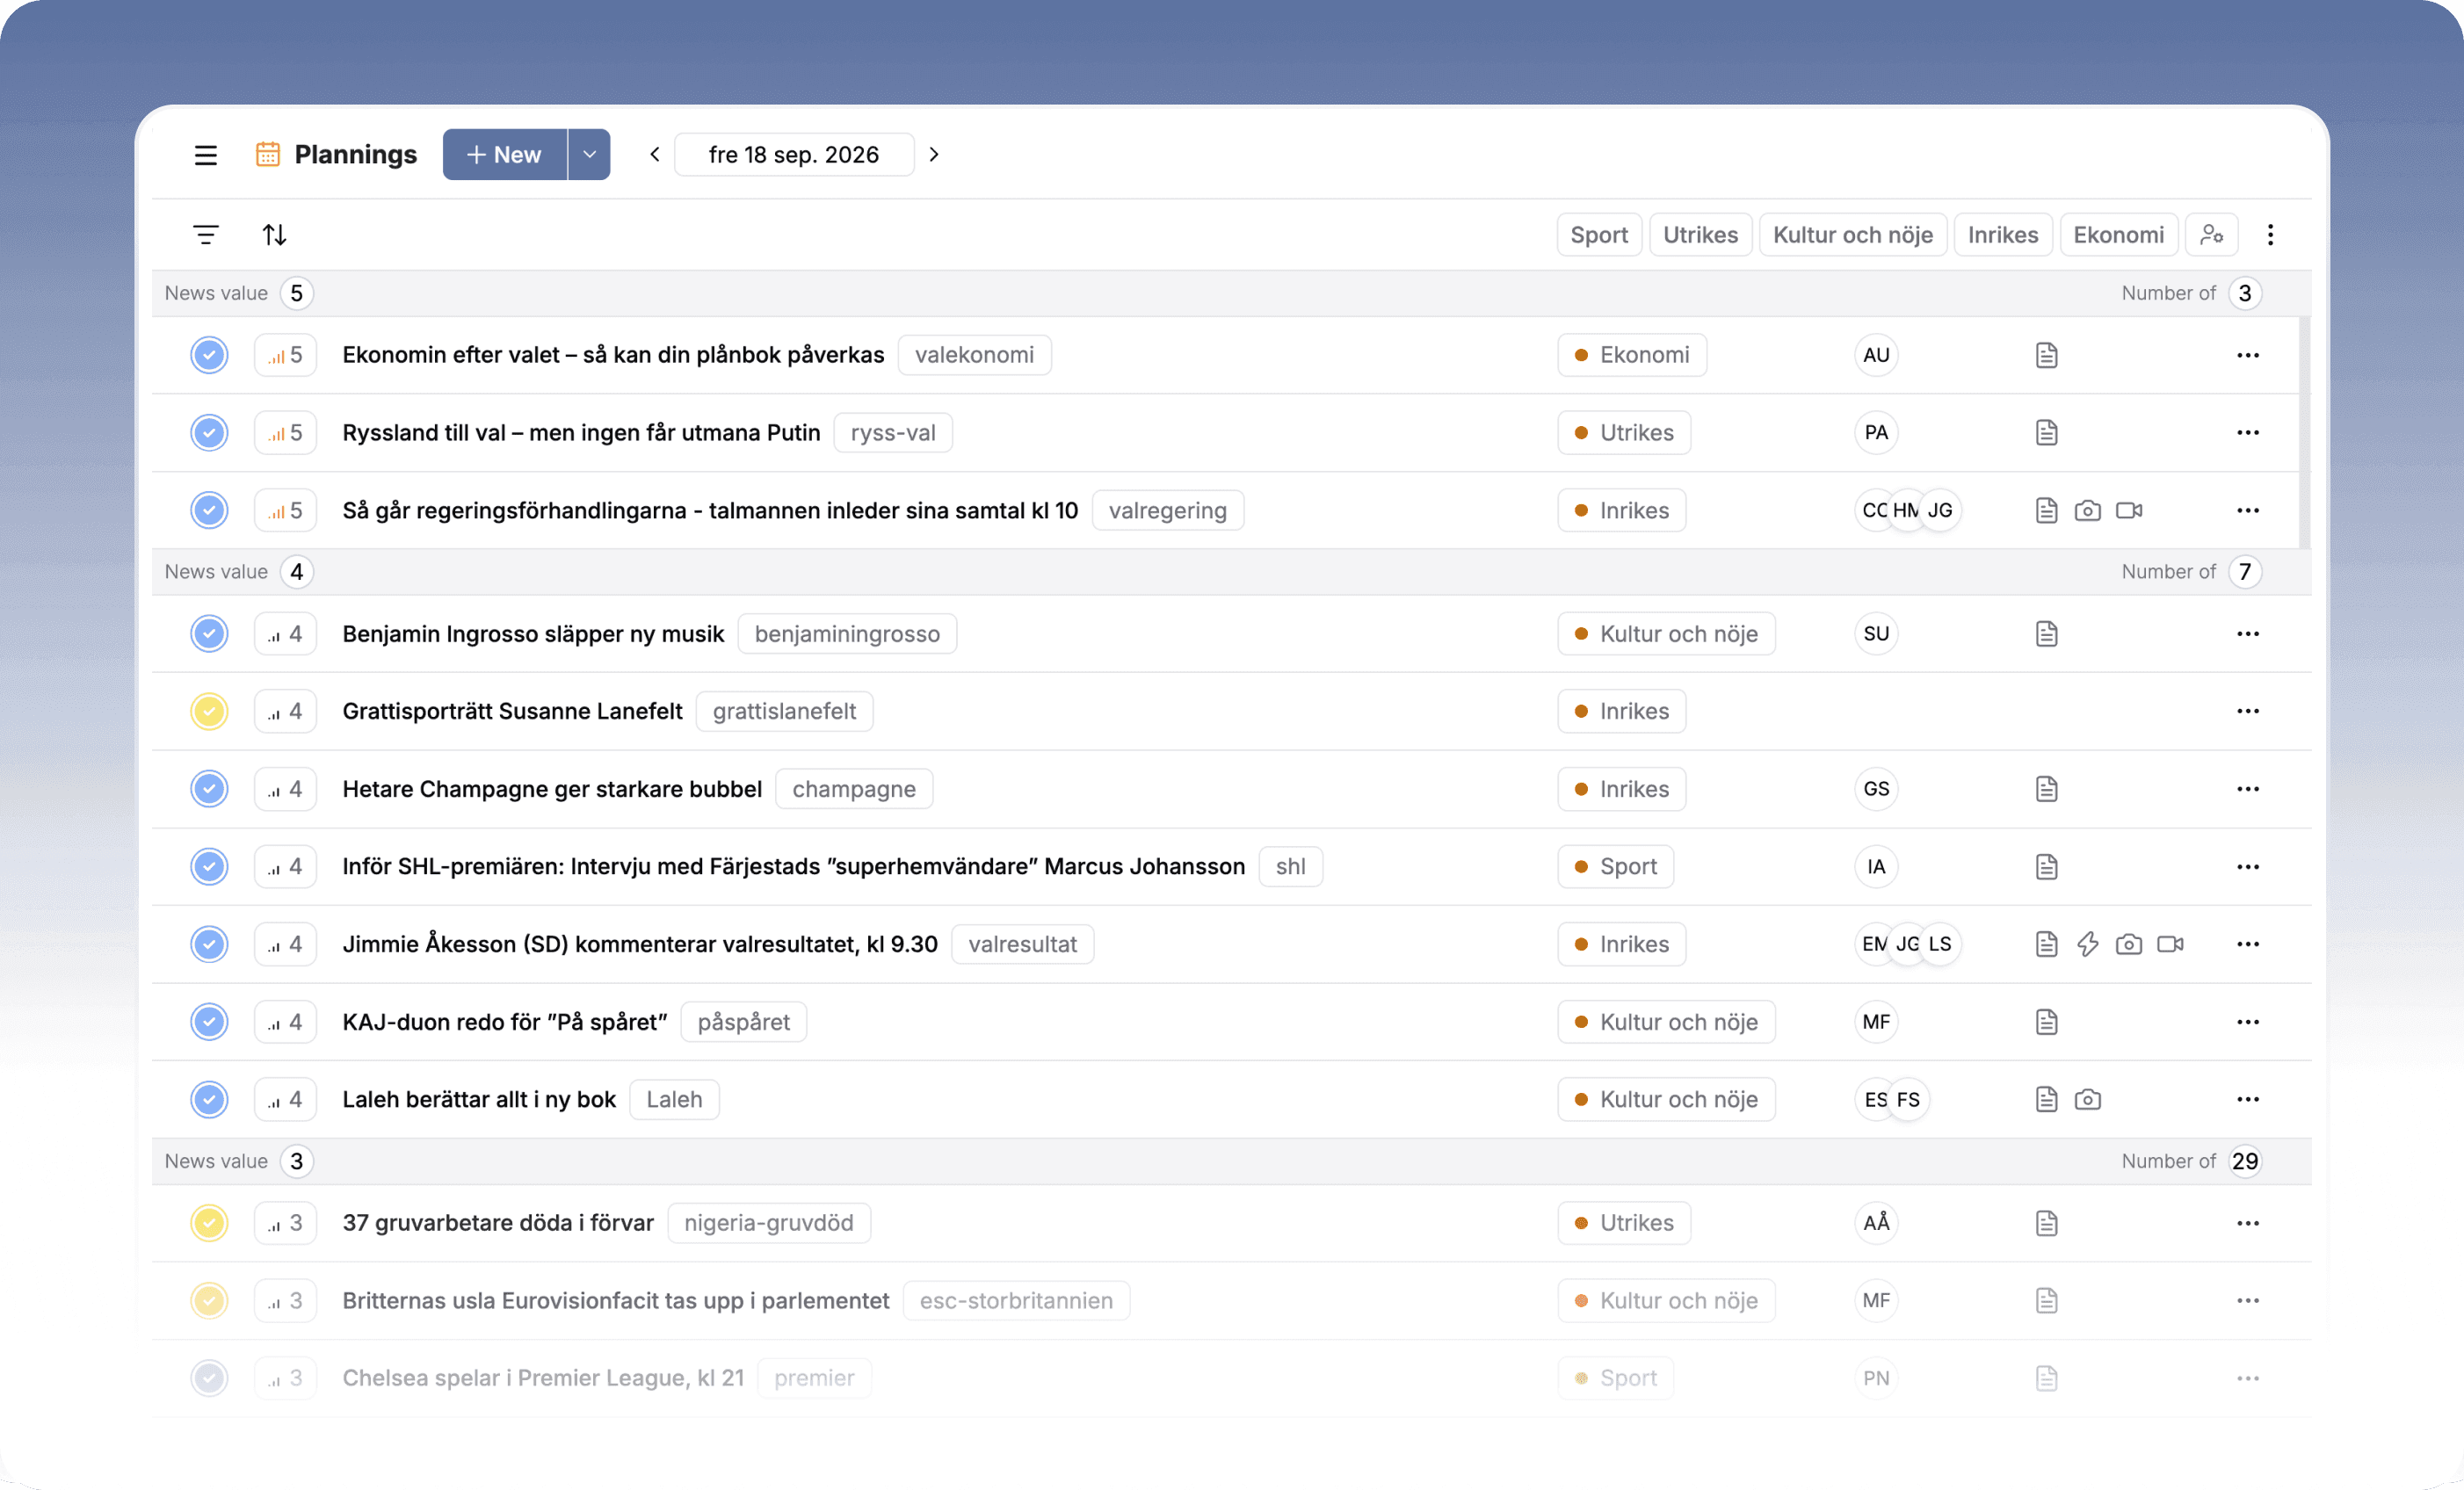
Task: Click the Inrikes filter chip in toolbar
Action: (x=2002, y=235)
